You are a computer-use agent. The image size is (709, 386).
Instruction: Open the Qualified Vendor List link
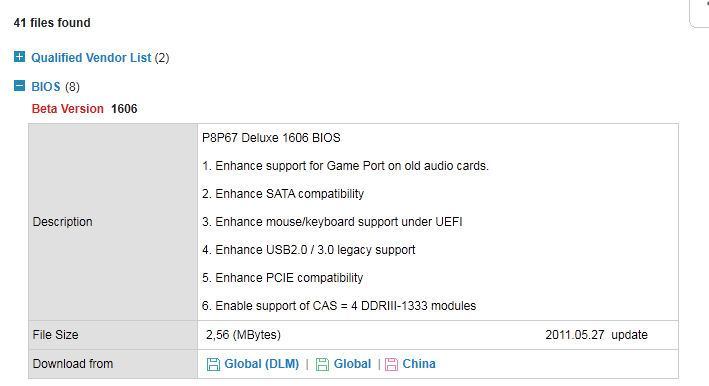[x=91, y=58]
